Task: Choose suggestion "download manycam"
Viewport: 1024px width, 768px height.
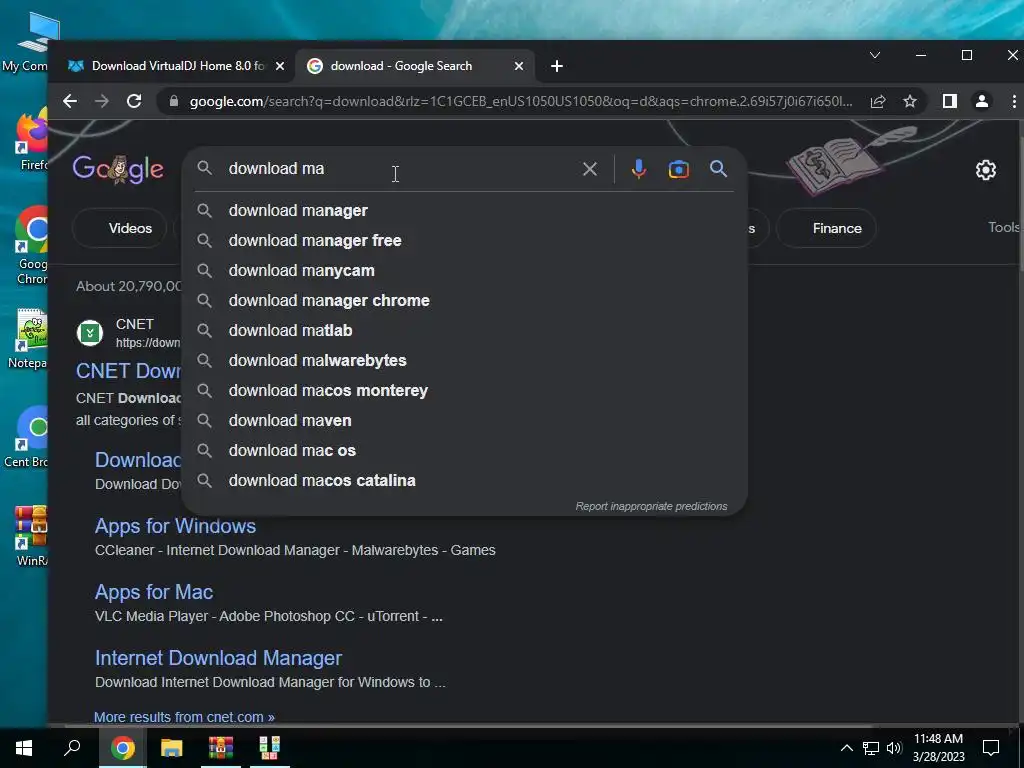Action: 464,270
